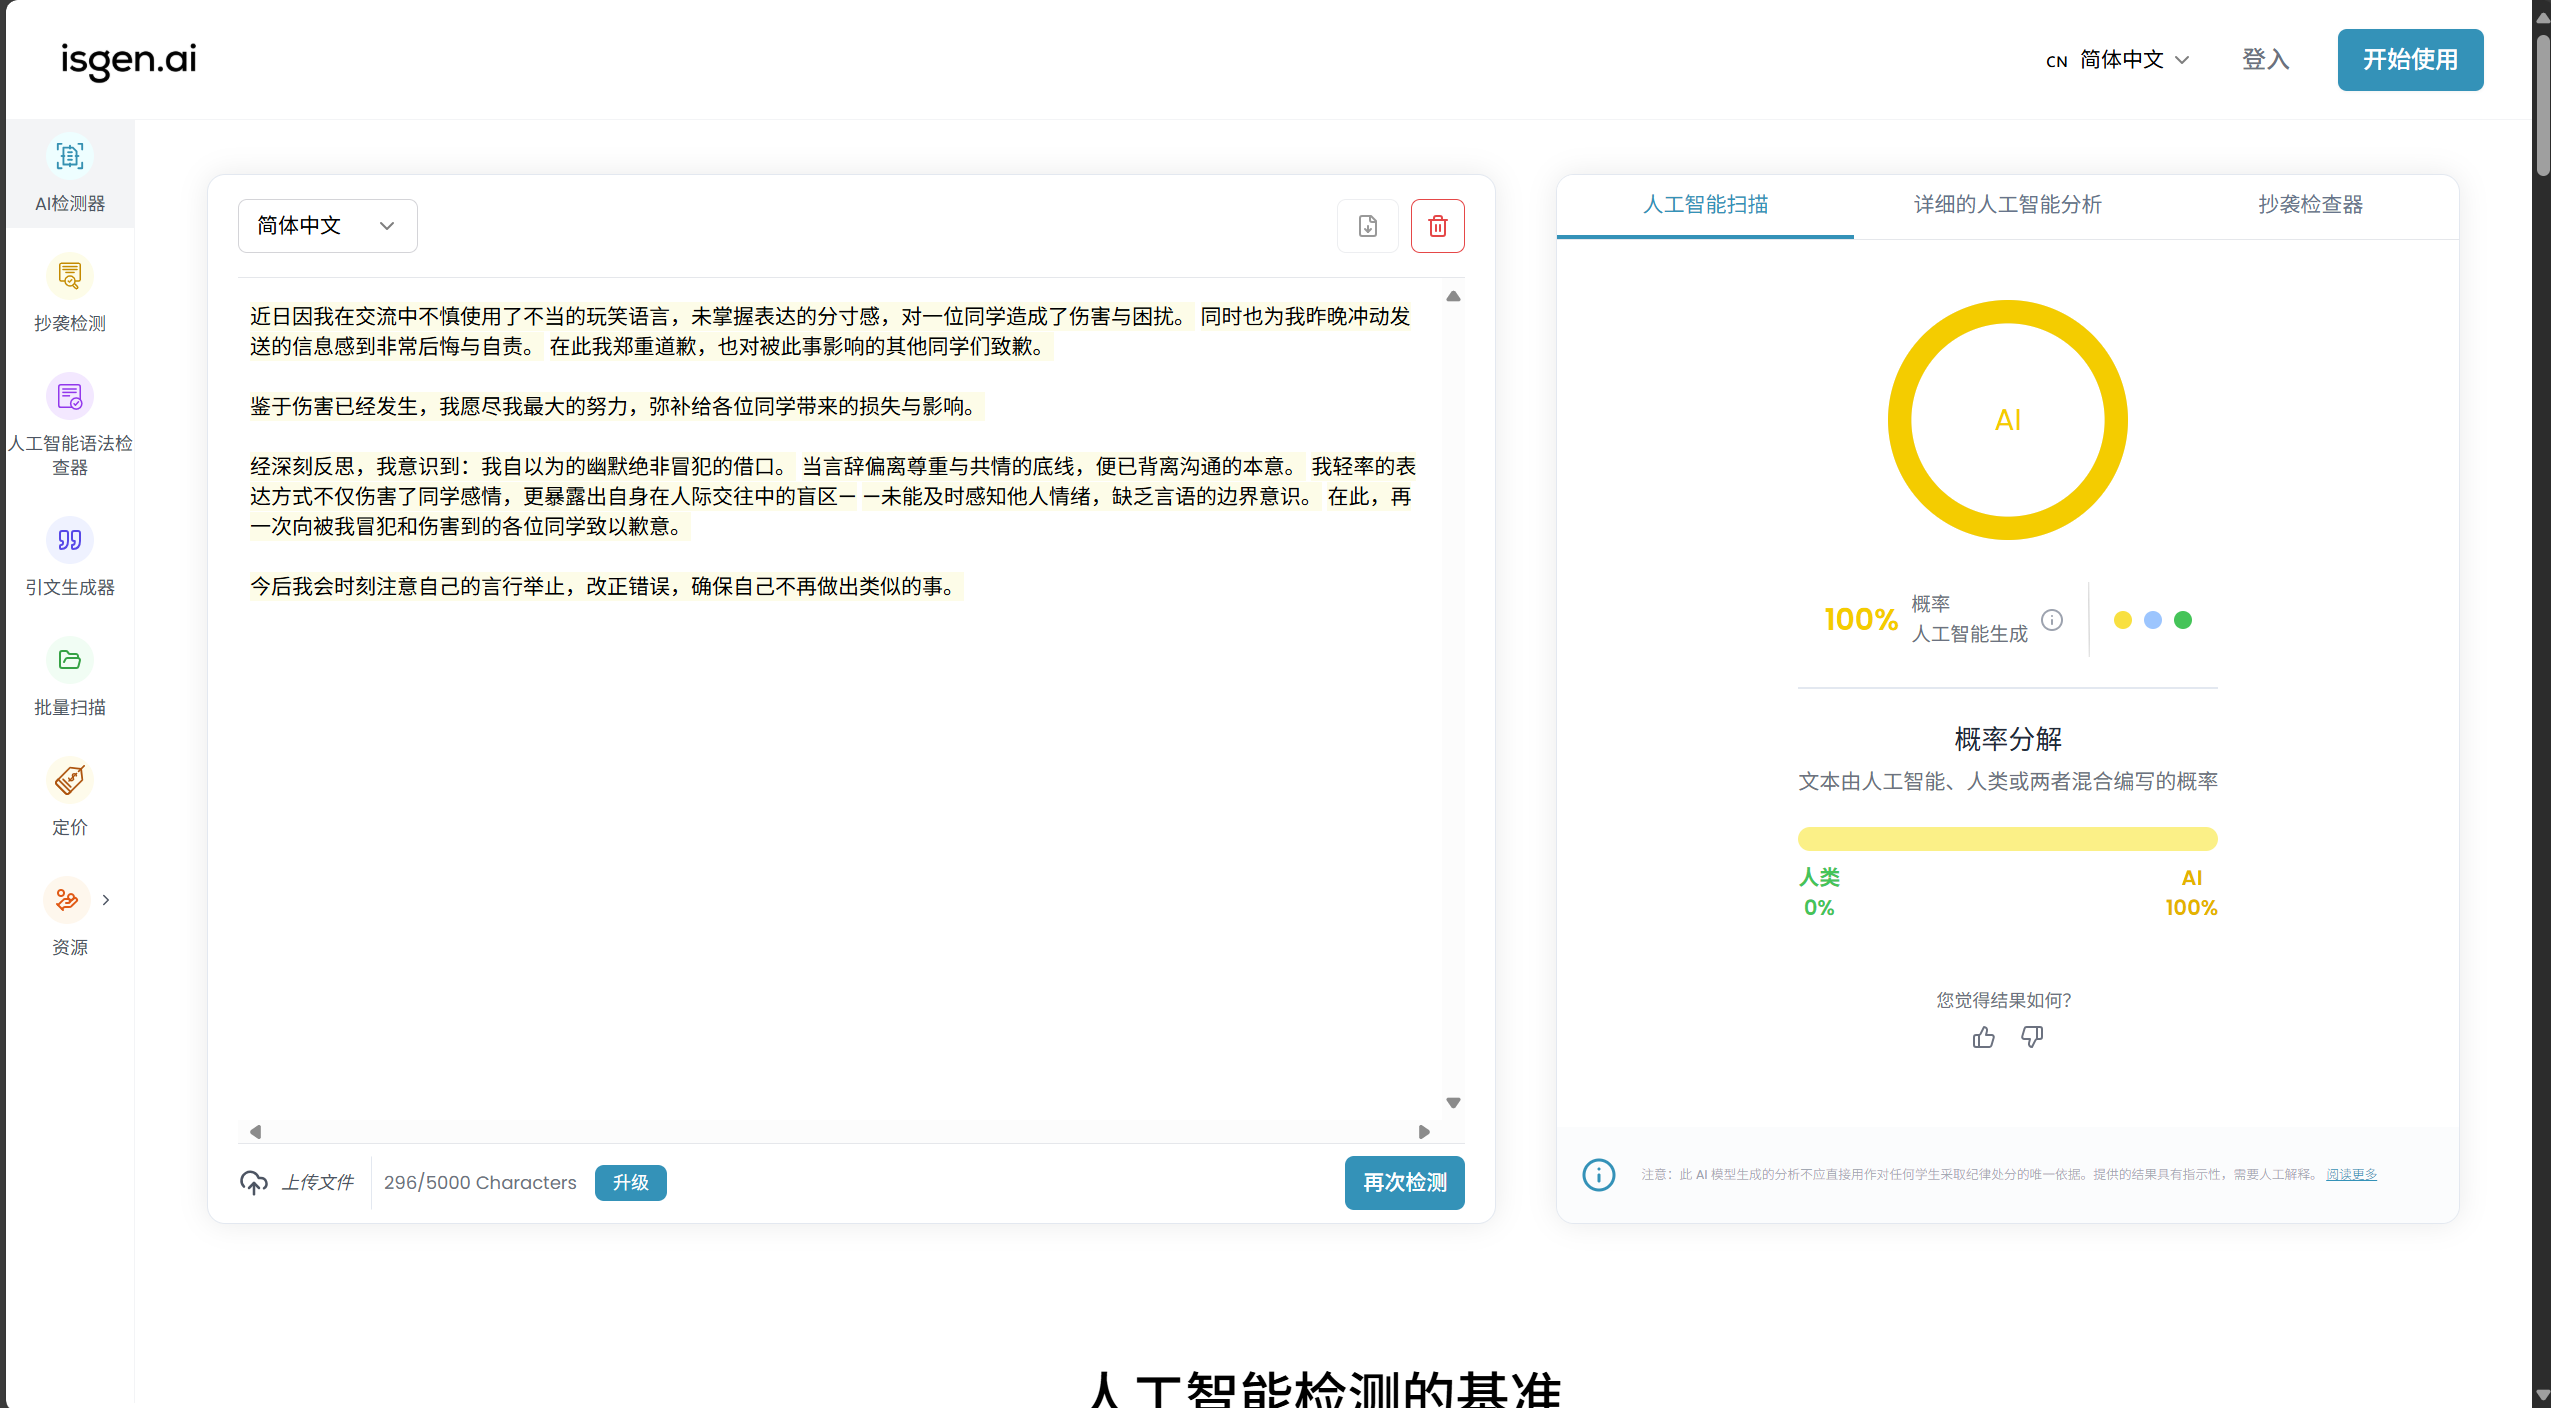Click the 阅读更多 link

(x=2351, y=1175)
